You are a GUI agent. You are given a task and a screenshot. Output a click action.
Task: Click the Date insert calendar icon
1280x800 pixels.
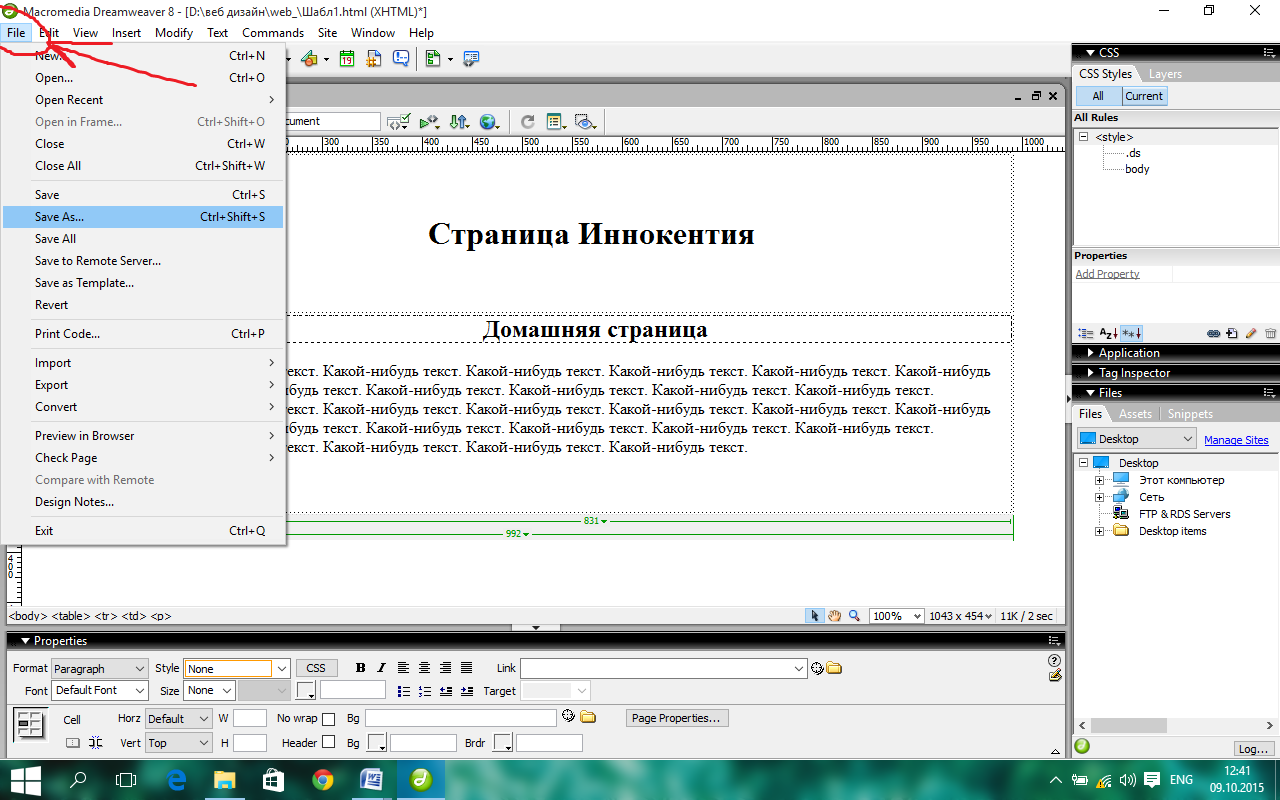point(346,59)
